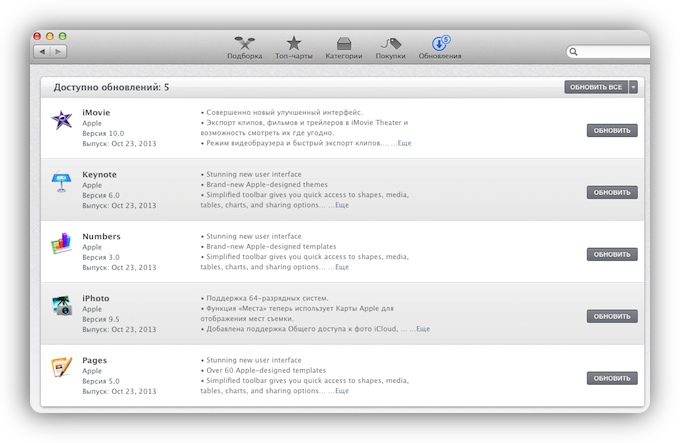Click the Numbers app title
The image size is (680, 443).
[101, 237]
